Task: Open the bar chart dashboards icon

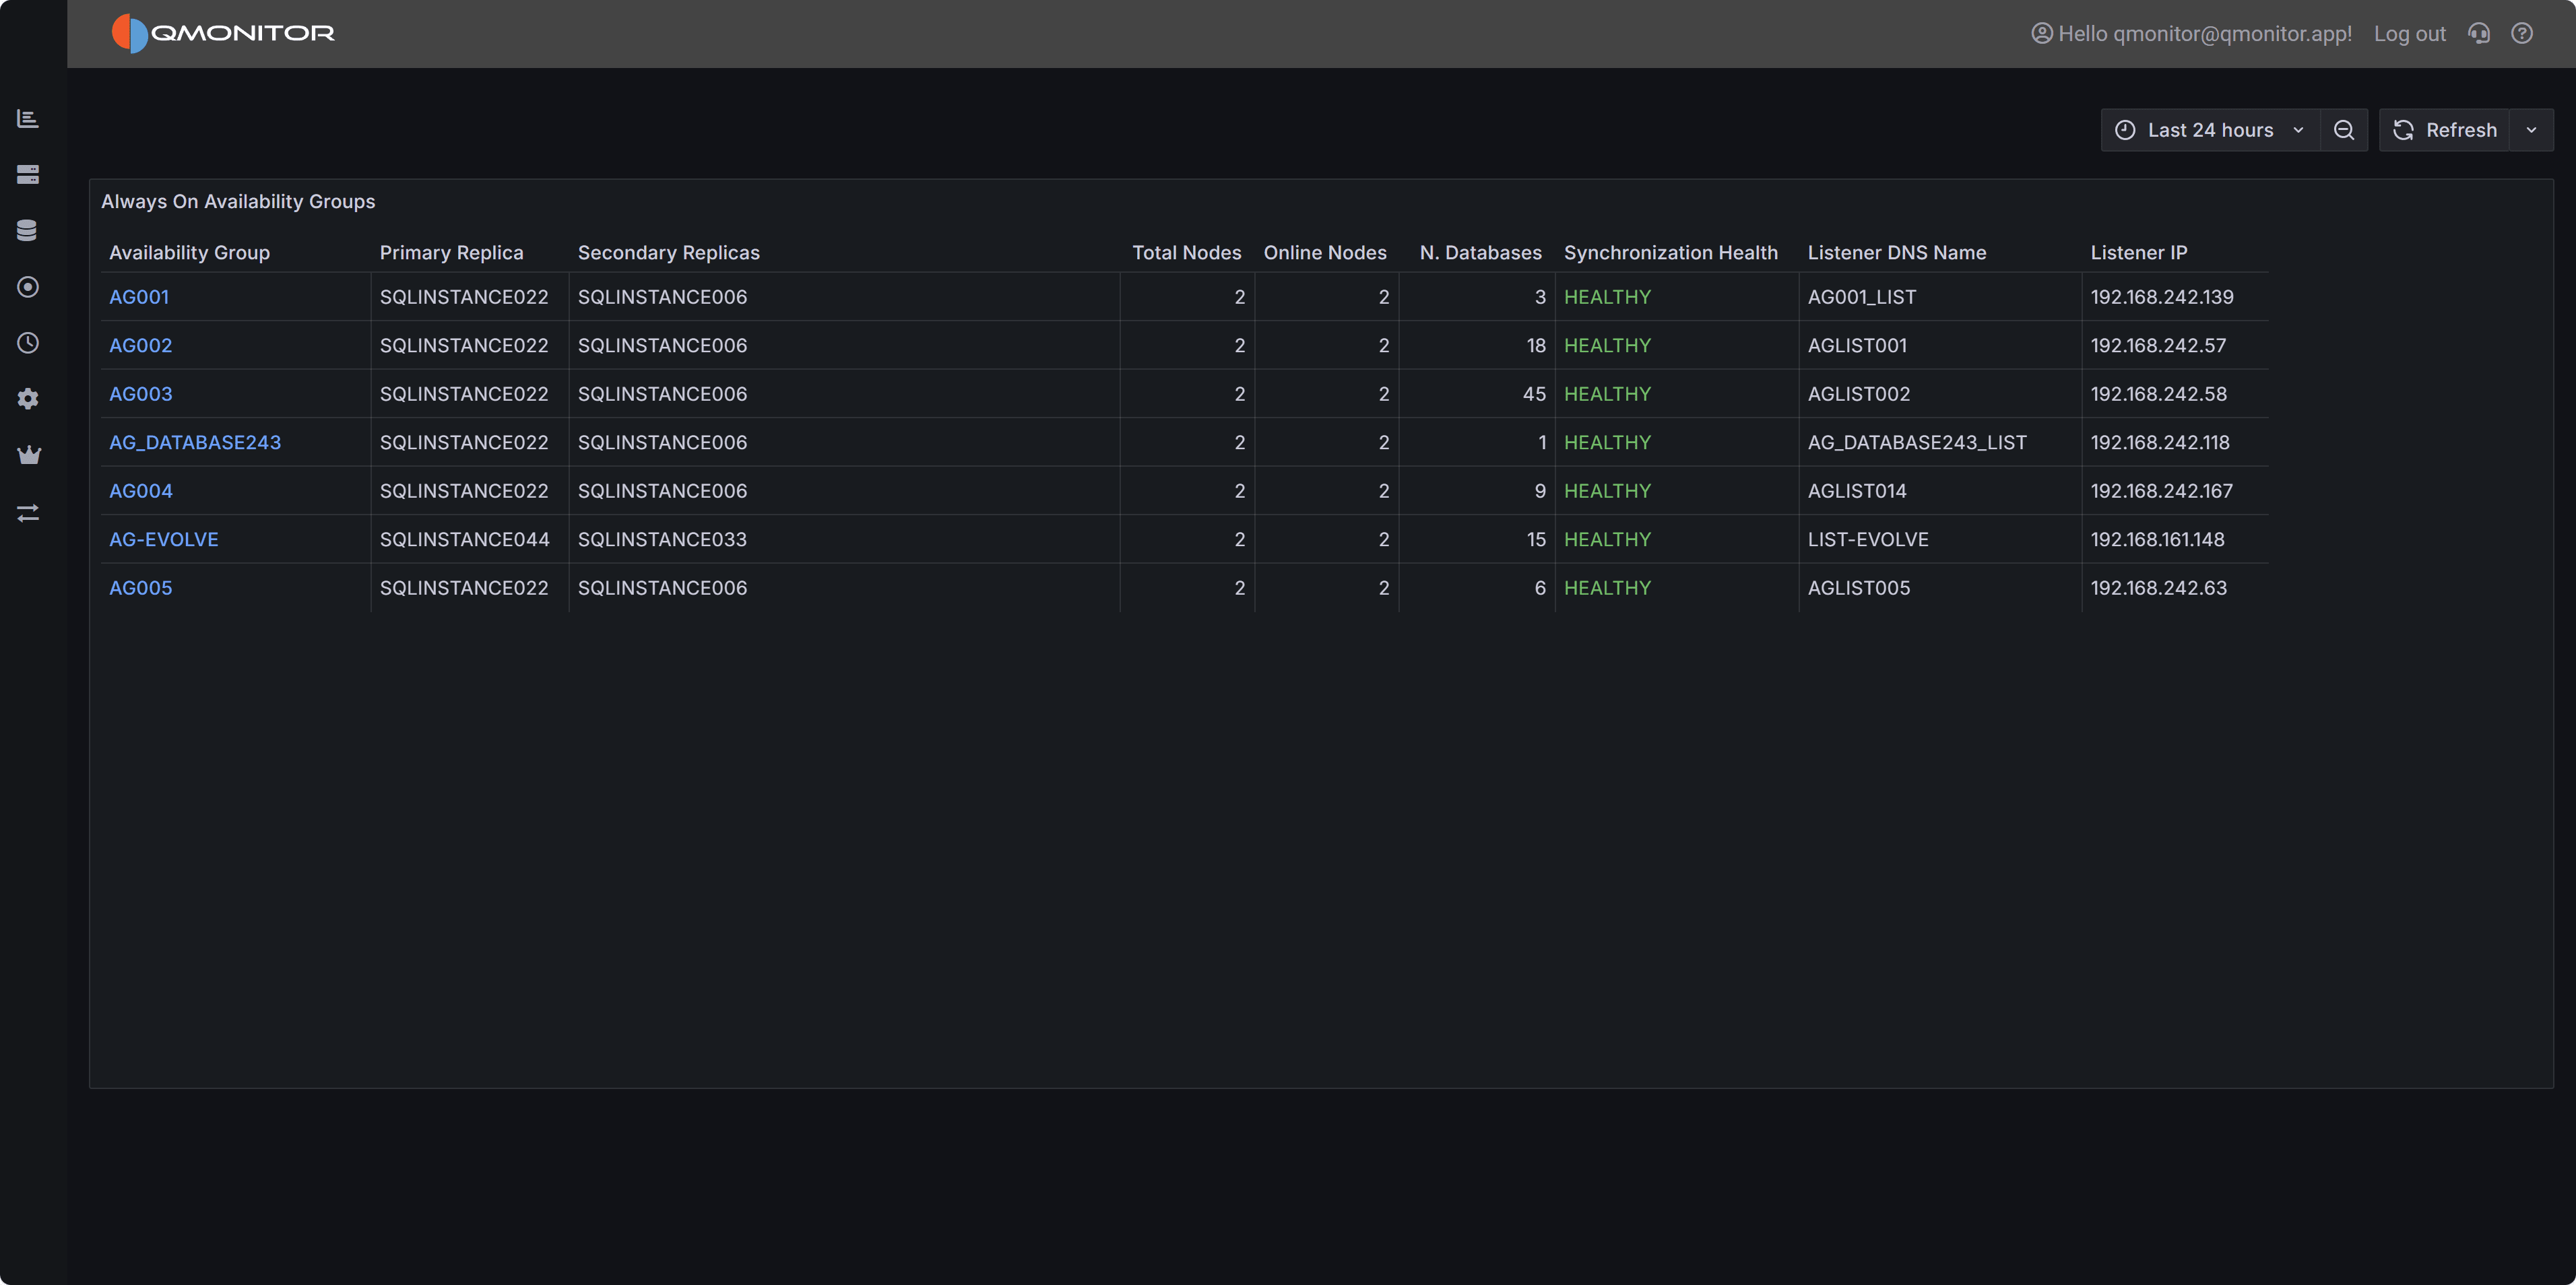Action: pos(28,118)
